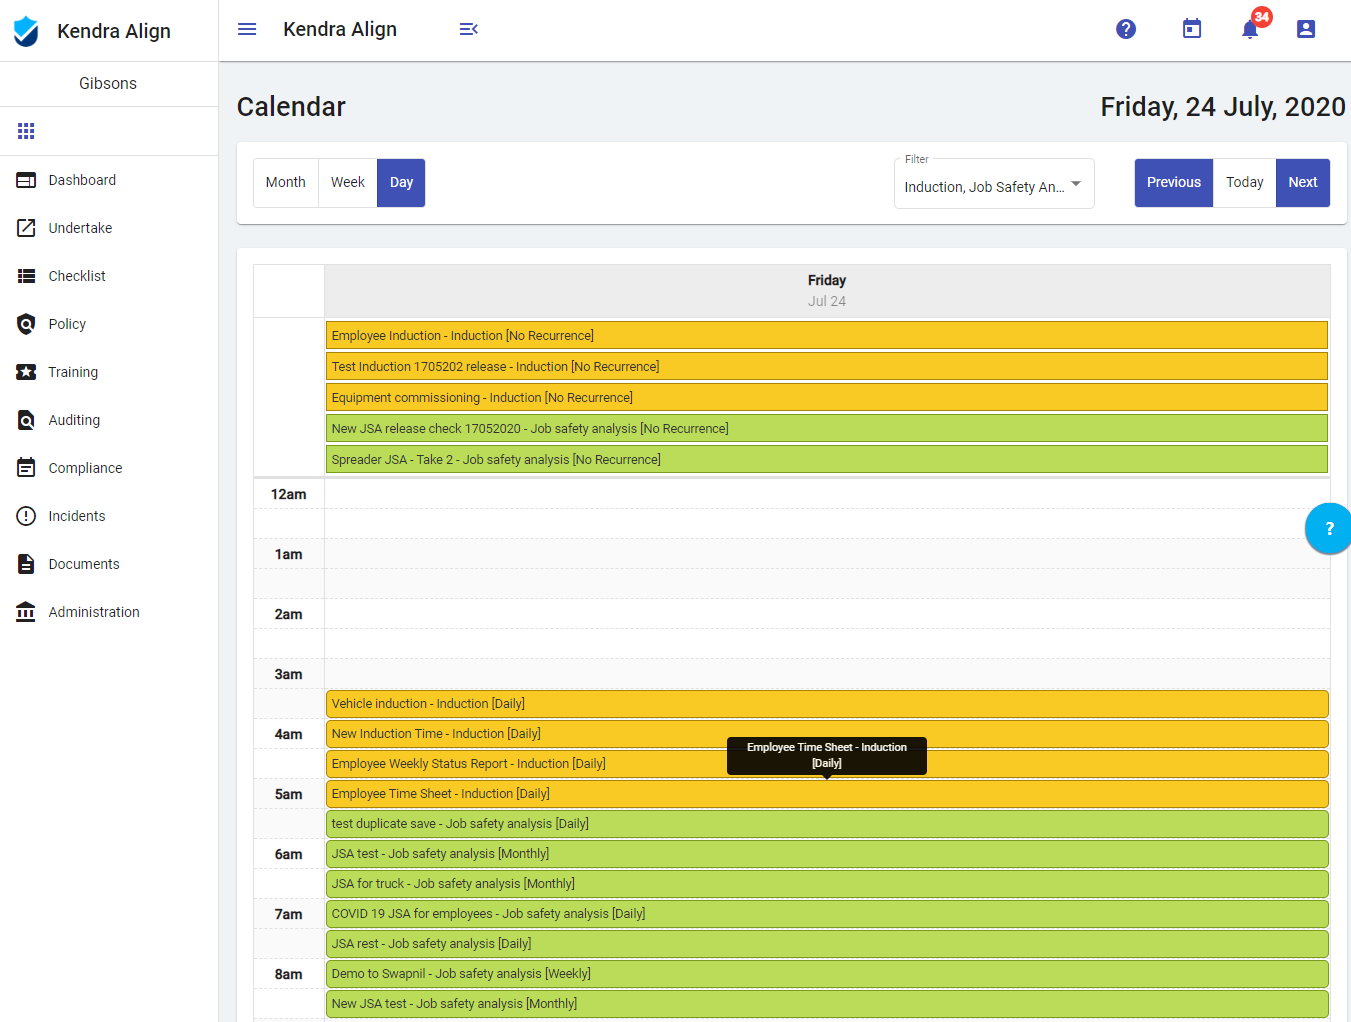Open the floating blue help bubble
Image resolution: width=1351 pixels, height=1022 pixels.
(x=1328, y=528)
